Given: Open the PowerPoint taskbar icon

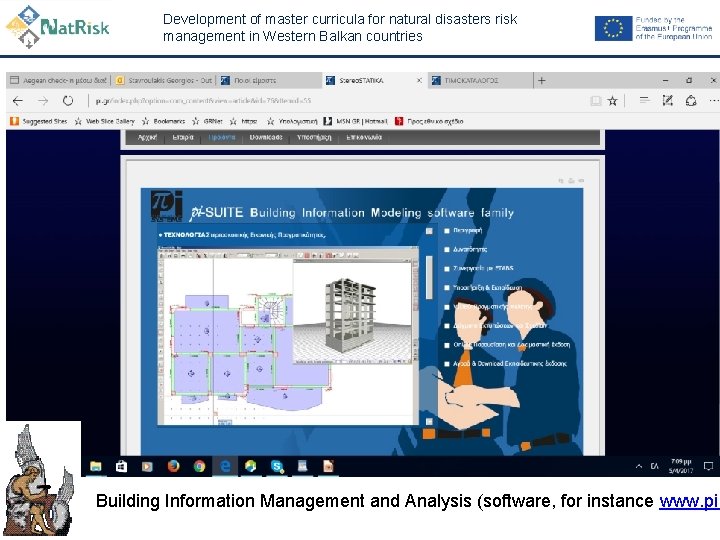Looking at the screenshot, I should click(x=328, y=467).
